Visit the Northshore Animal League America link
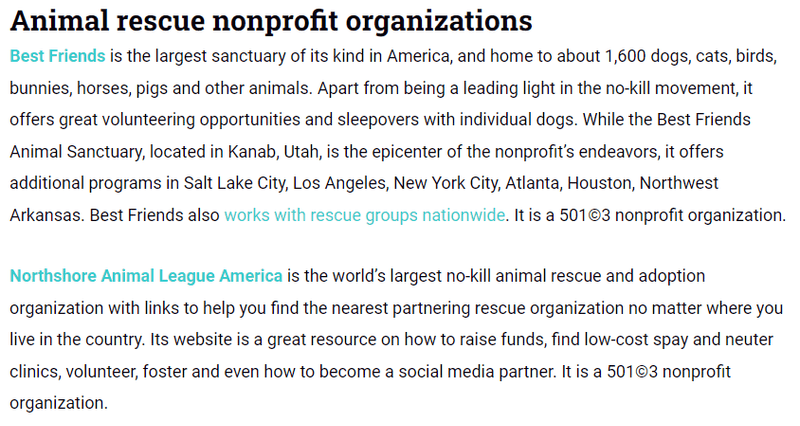 click(146, 275)
